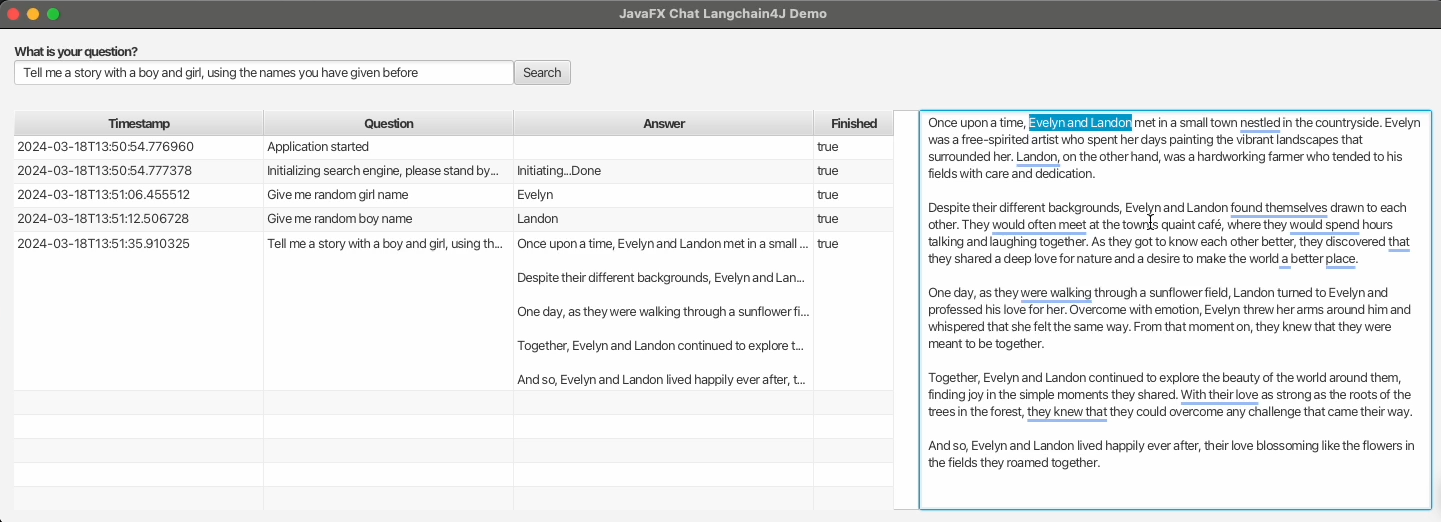Screen dimensions: 1441x522
Task: Click 'One day, as they were walking' line in table
Action: pos(663,312)
